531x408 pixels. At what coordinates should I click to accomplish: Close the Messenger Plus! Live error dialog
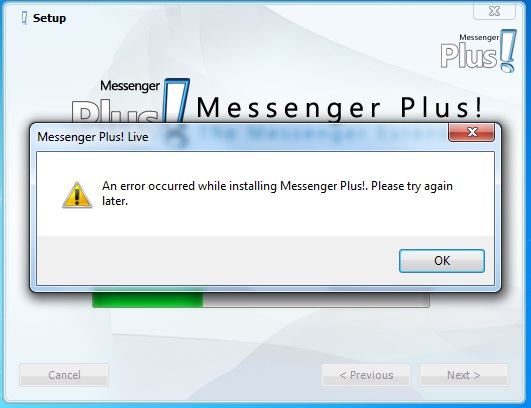coord(471,132)
